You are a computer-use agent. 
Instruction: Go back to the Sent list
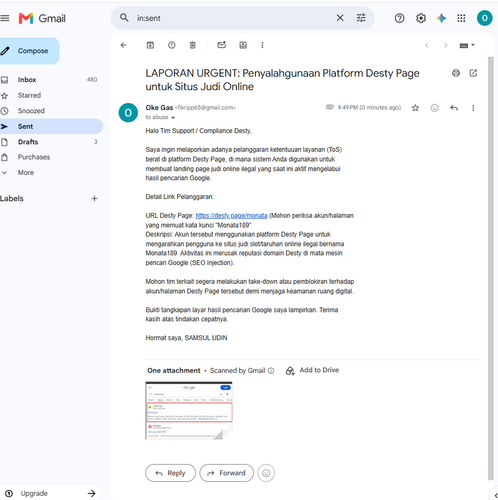(124, 45)
